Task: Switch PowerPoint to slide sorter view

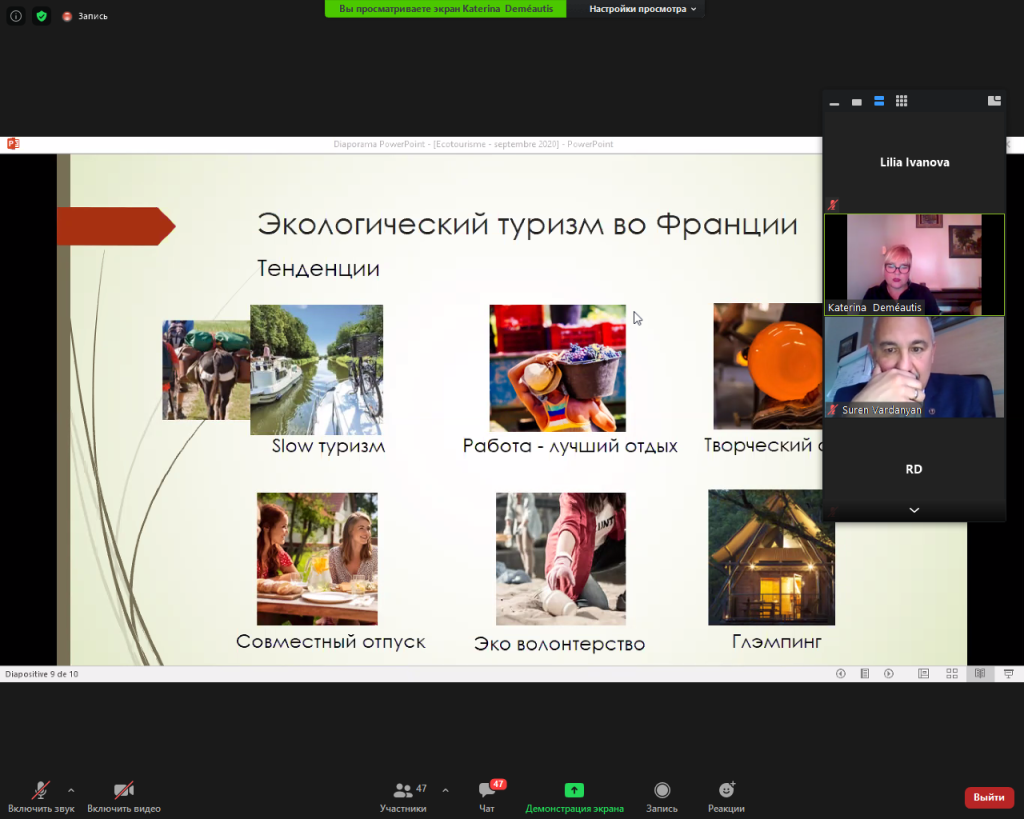Action: click(952, 674)
